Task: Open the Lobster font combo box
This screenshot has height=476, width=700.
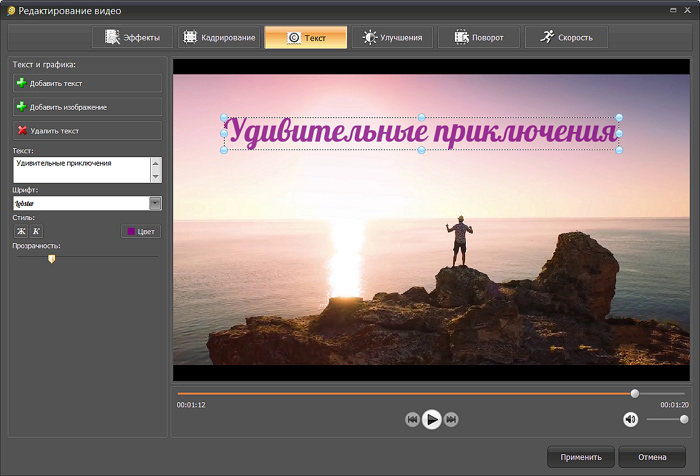Action: tap(88, 204)
